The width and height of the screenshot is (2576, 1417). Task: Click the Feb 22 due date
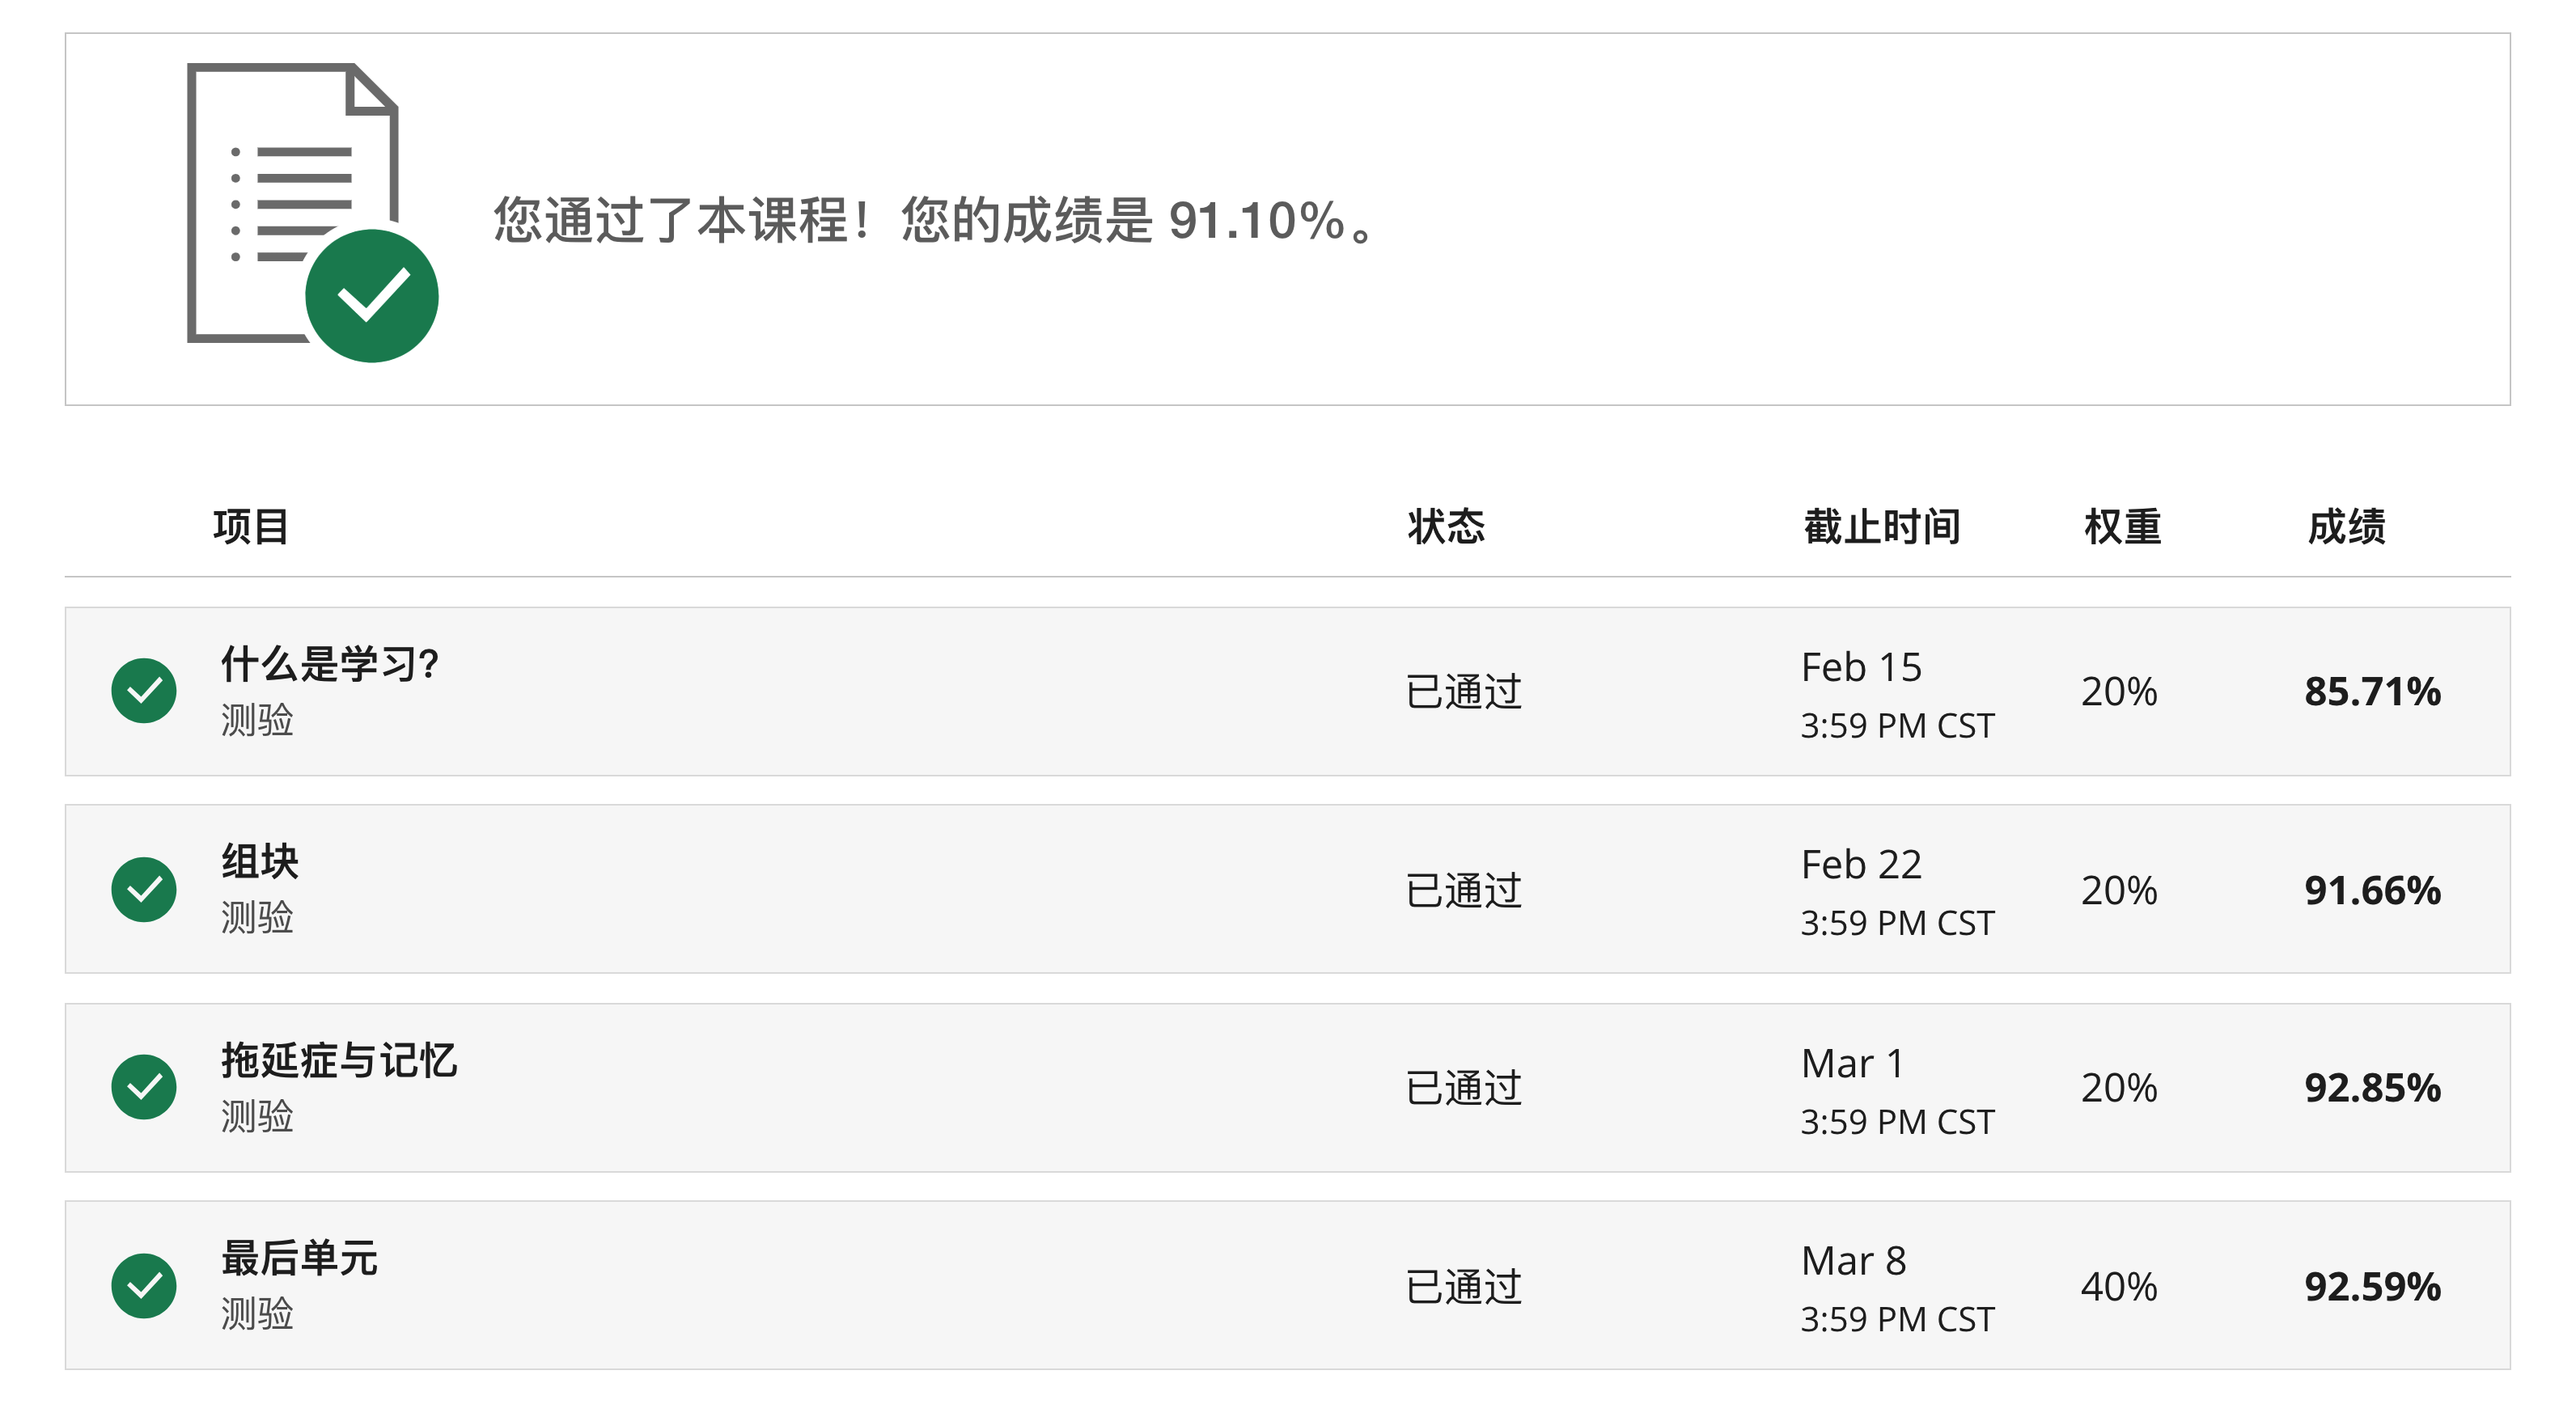point(1861,865)
